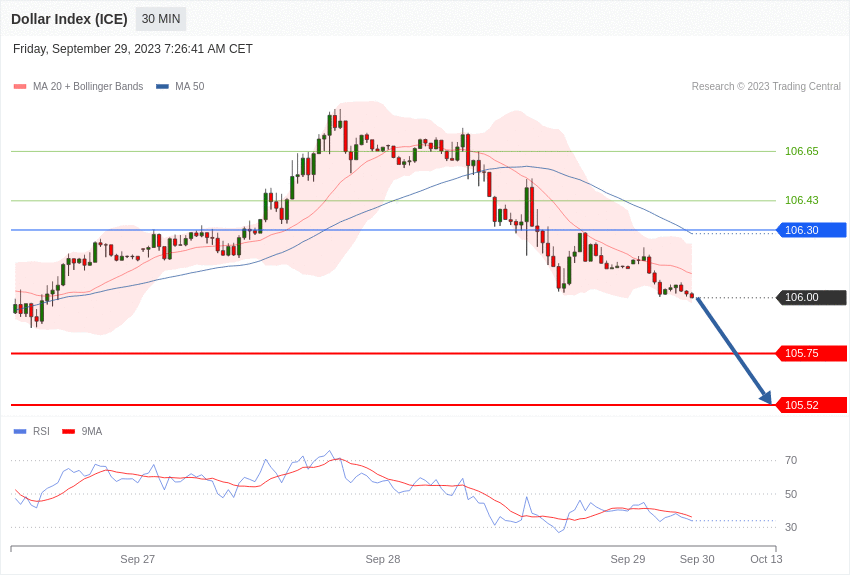Click the 106.65 green resistance line
The height and width of the screenshot is (576, 850).
400,151
